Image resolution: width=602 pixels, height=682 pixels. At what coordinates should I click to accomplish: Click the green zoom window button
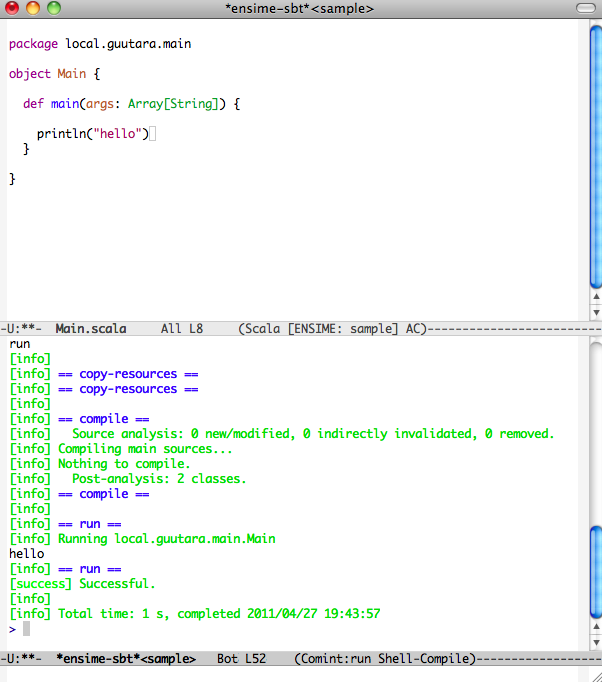[54, 8]
